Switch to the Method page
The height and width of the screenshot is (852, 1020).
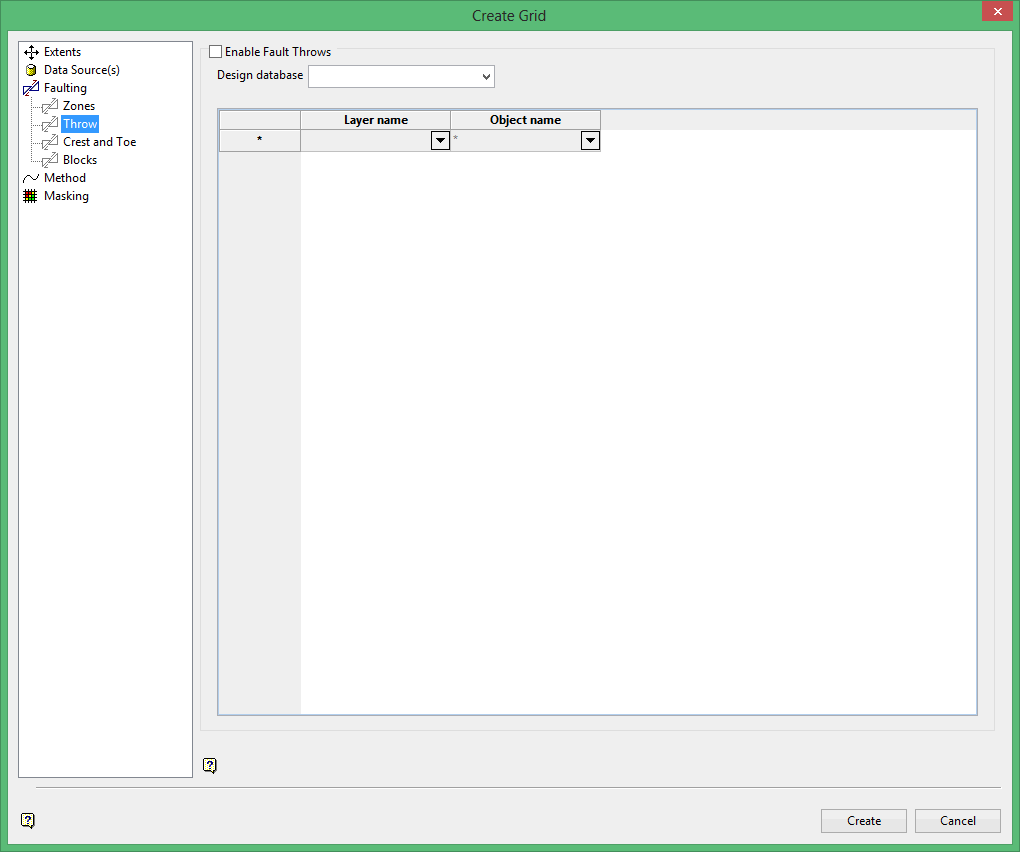[x=65, y=178]
